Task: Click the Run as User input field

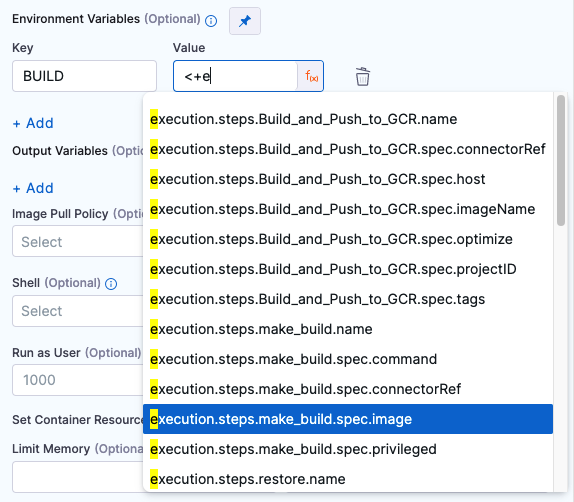Action: click(x=78, y=380)
